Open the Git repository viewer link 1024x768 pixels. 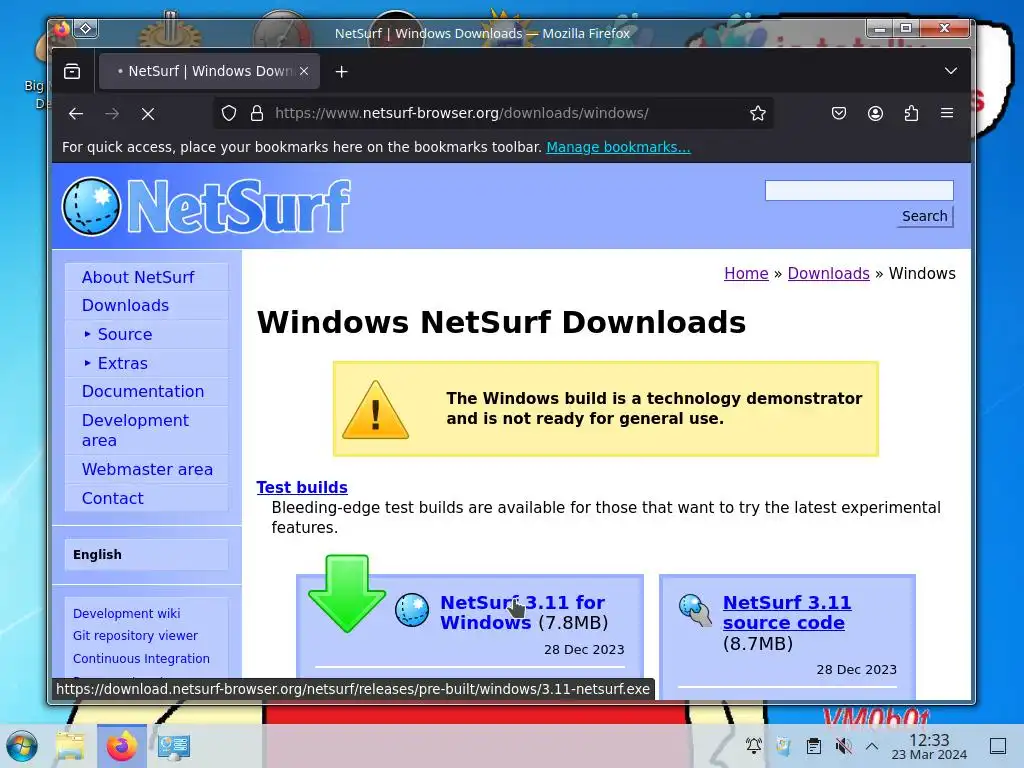(x=135, y=635)
